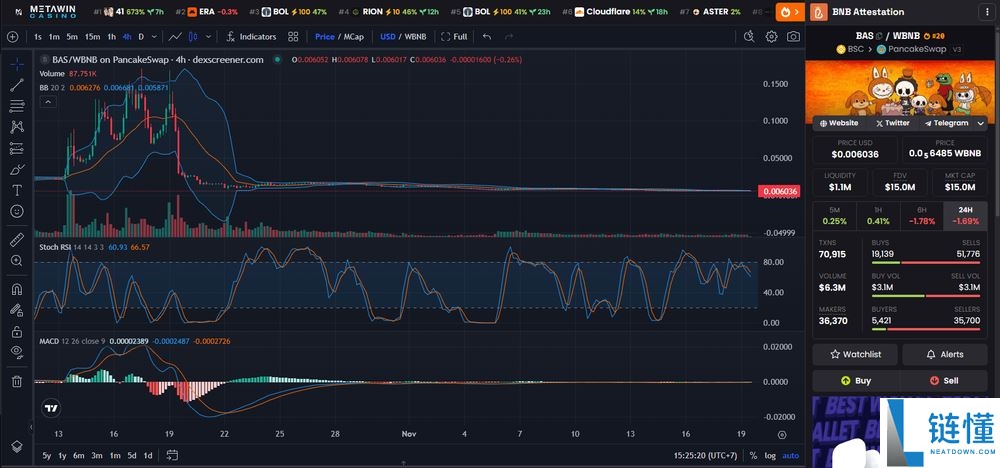
Task: Open the emoji sticker tool
Action: coord(17,211)
